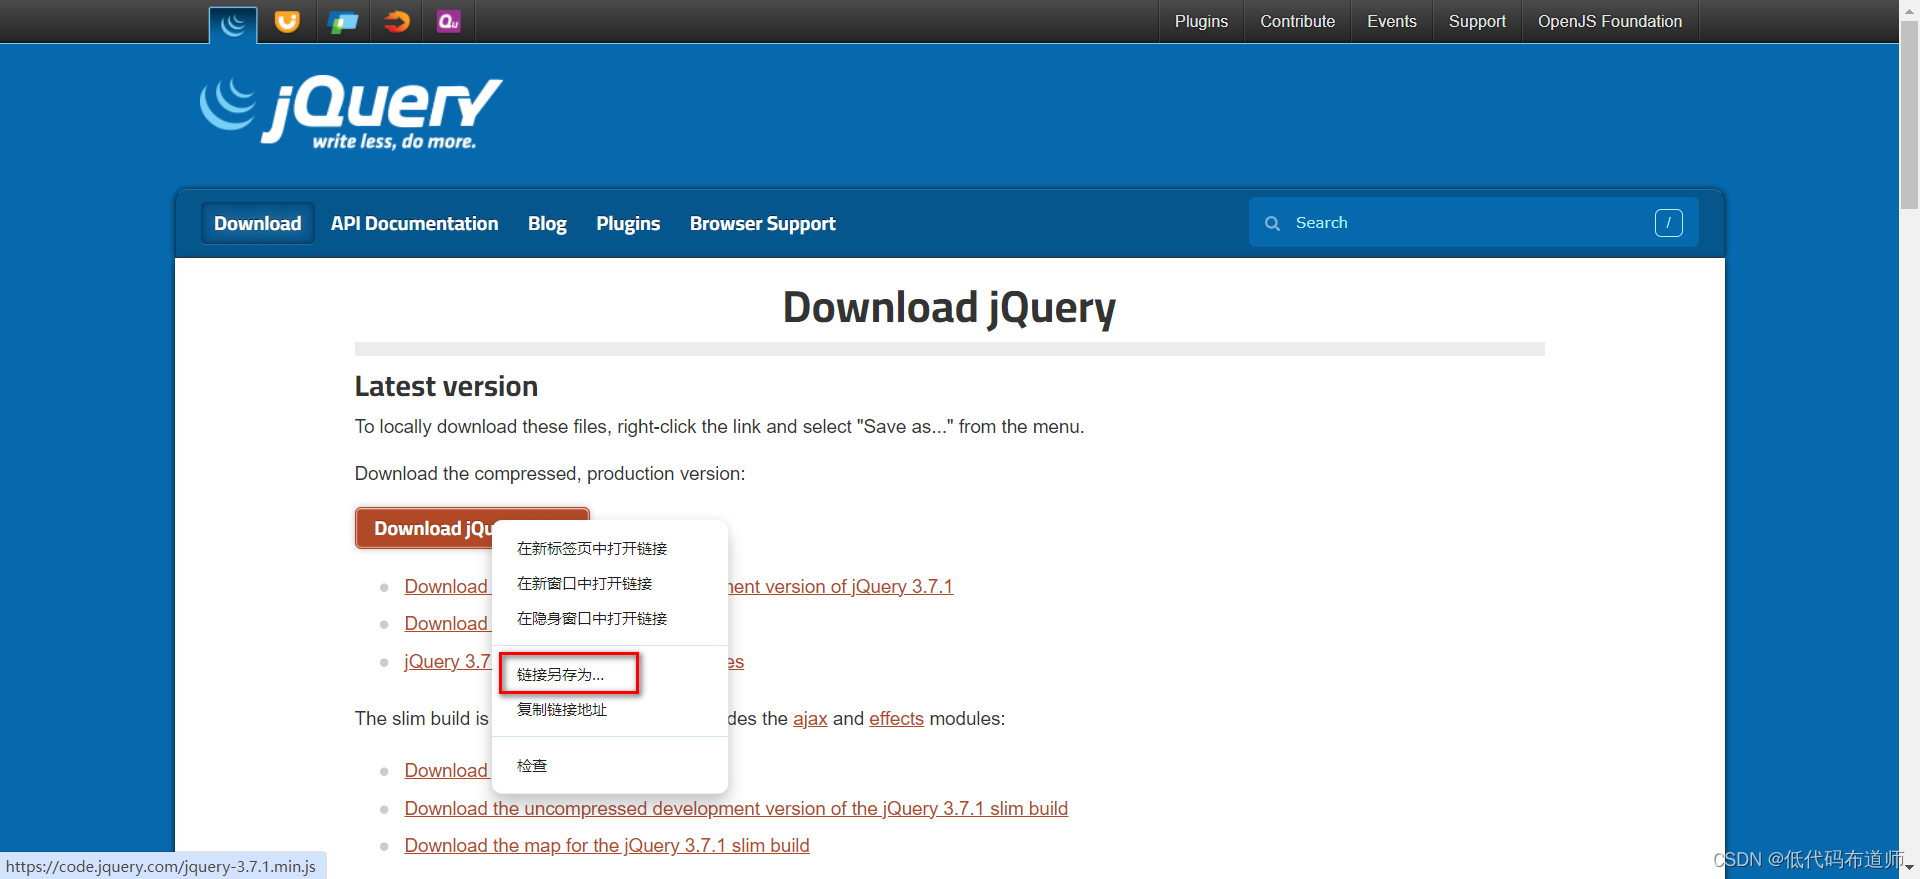The image size is (1920, 879).
Task: Click scrollbar up arrow
Action: pyautogui.click(x=1909, y=9)
